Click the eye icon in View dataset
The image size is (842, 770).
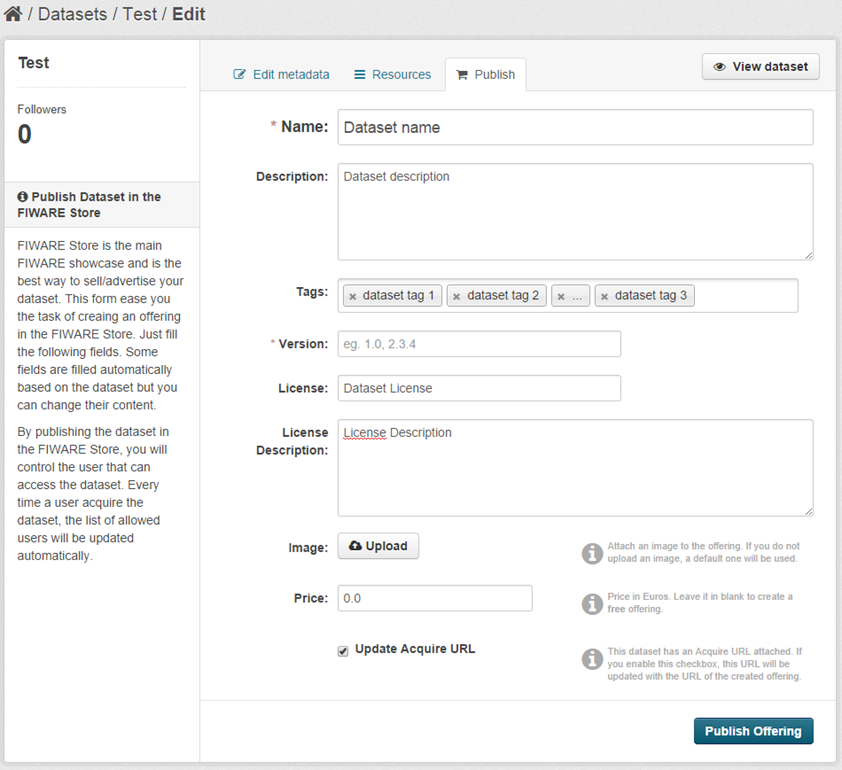720,67
